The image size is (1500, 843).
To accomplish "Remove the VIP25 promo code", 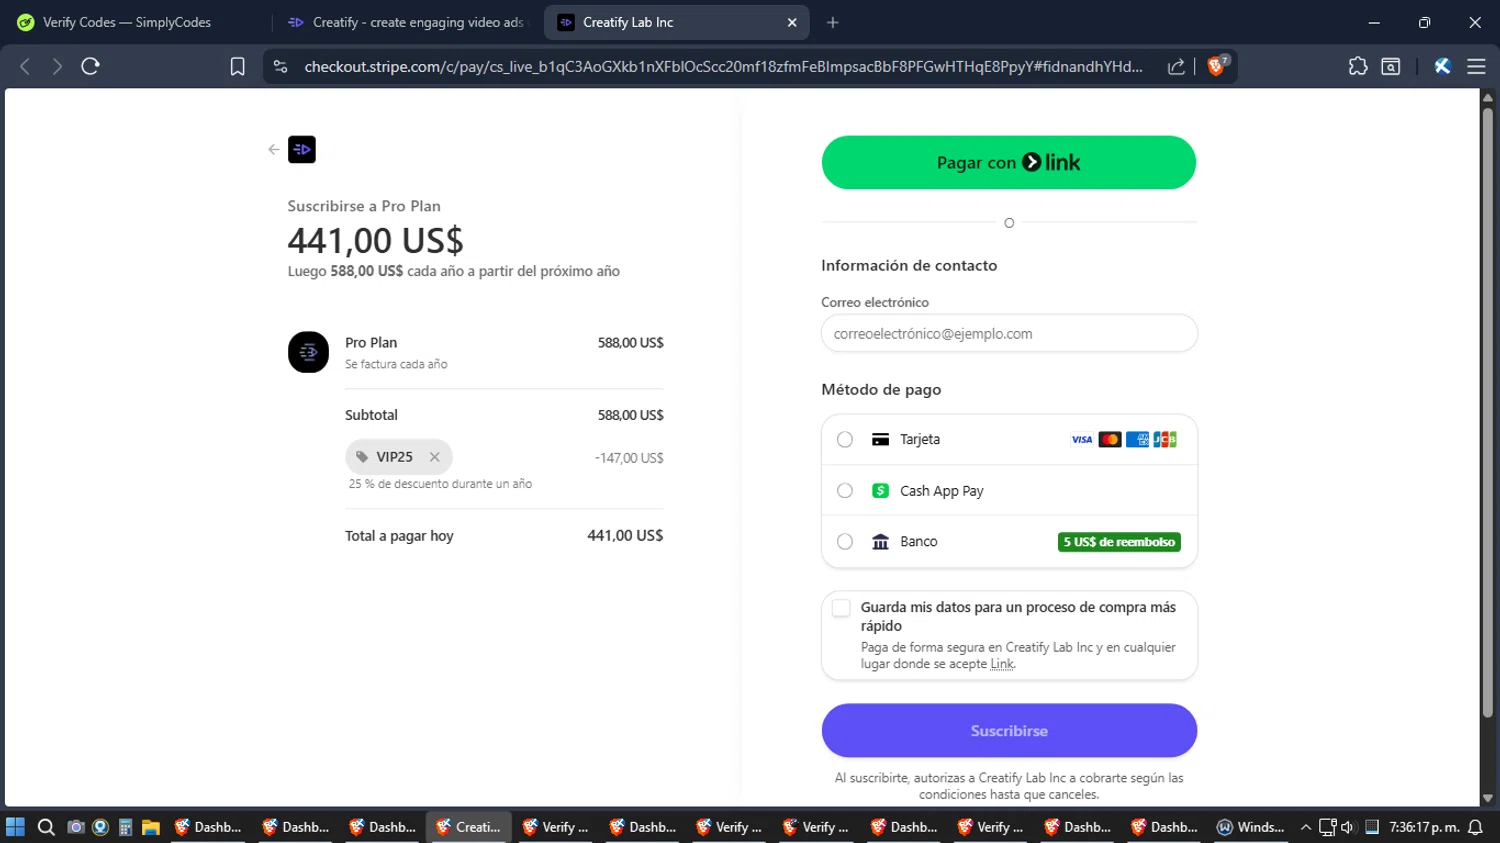I will [x=434, y=457].
